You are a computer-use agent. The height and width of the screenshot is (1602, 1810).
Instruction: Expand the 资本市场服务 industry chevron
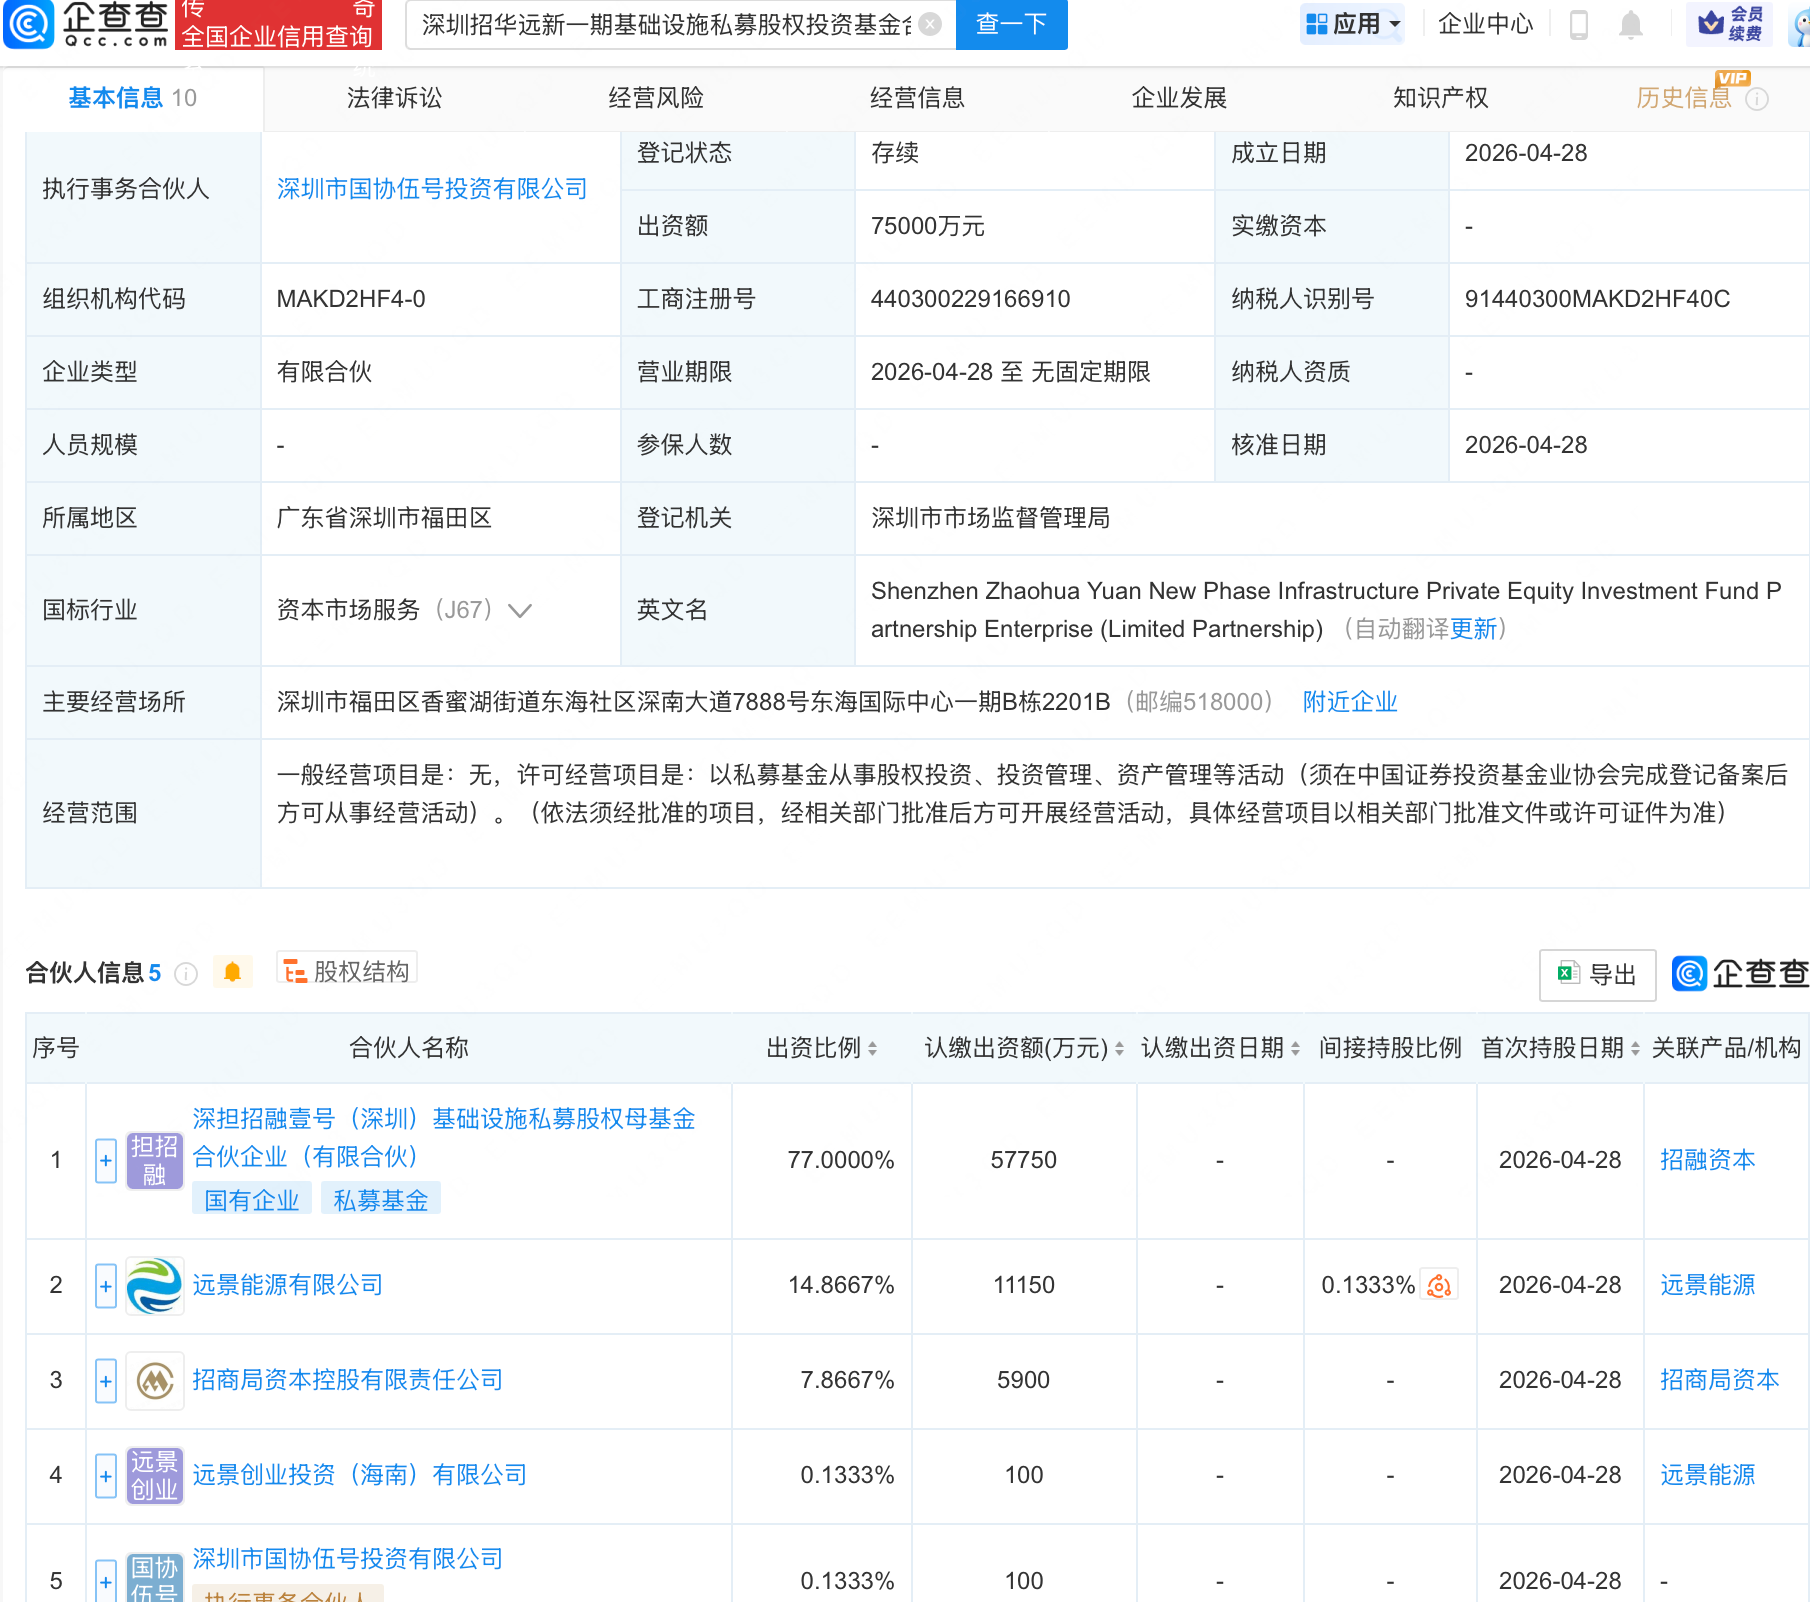click(520, 610)
